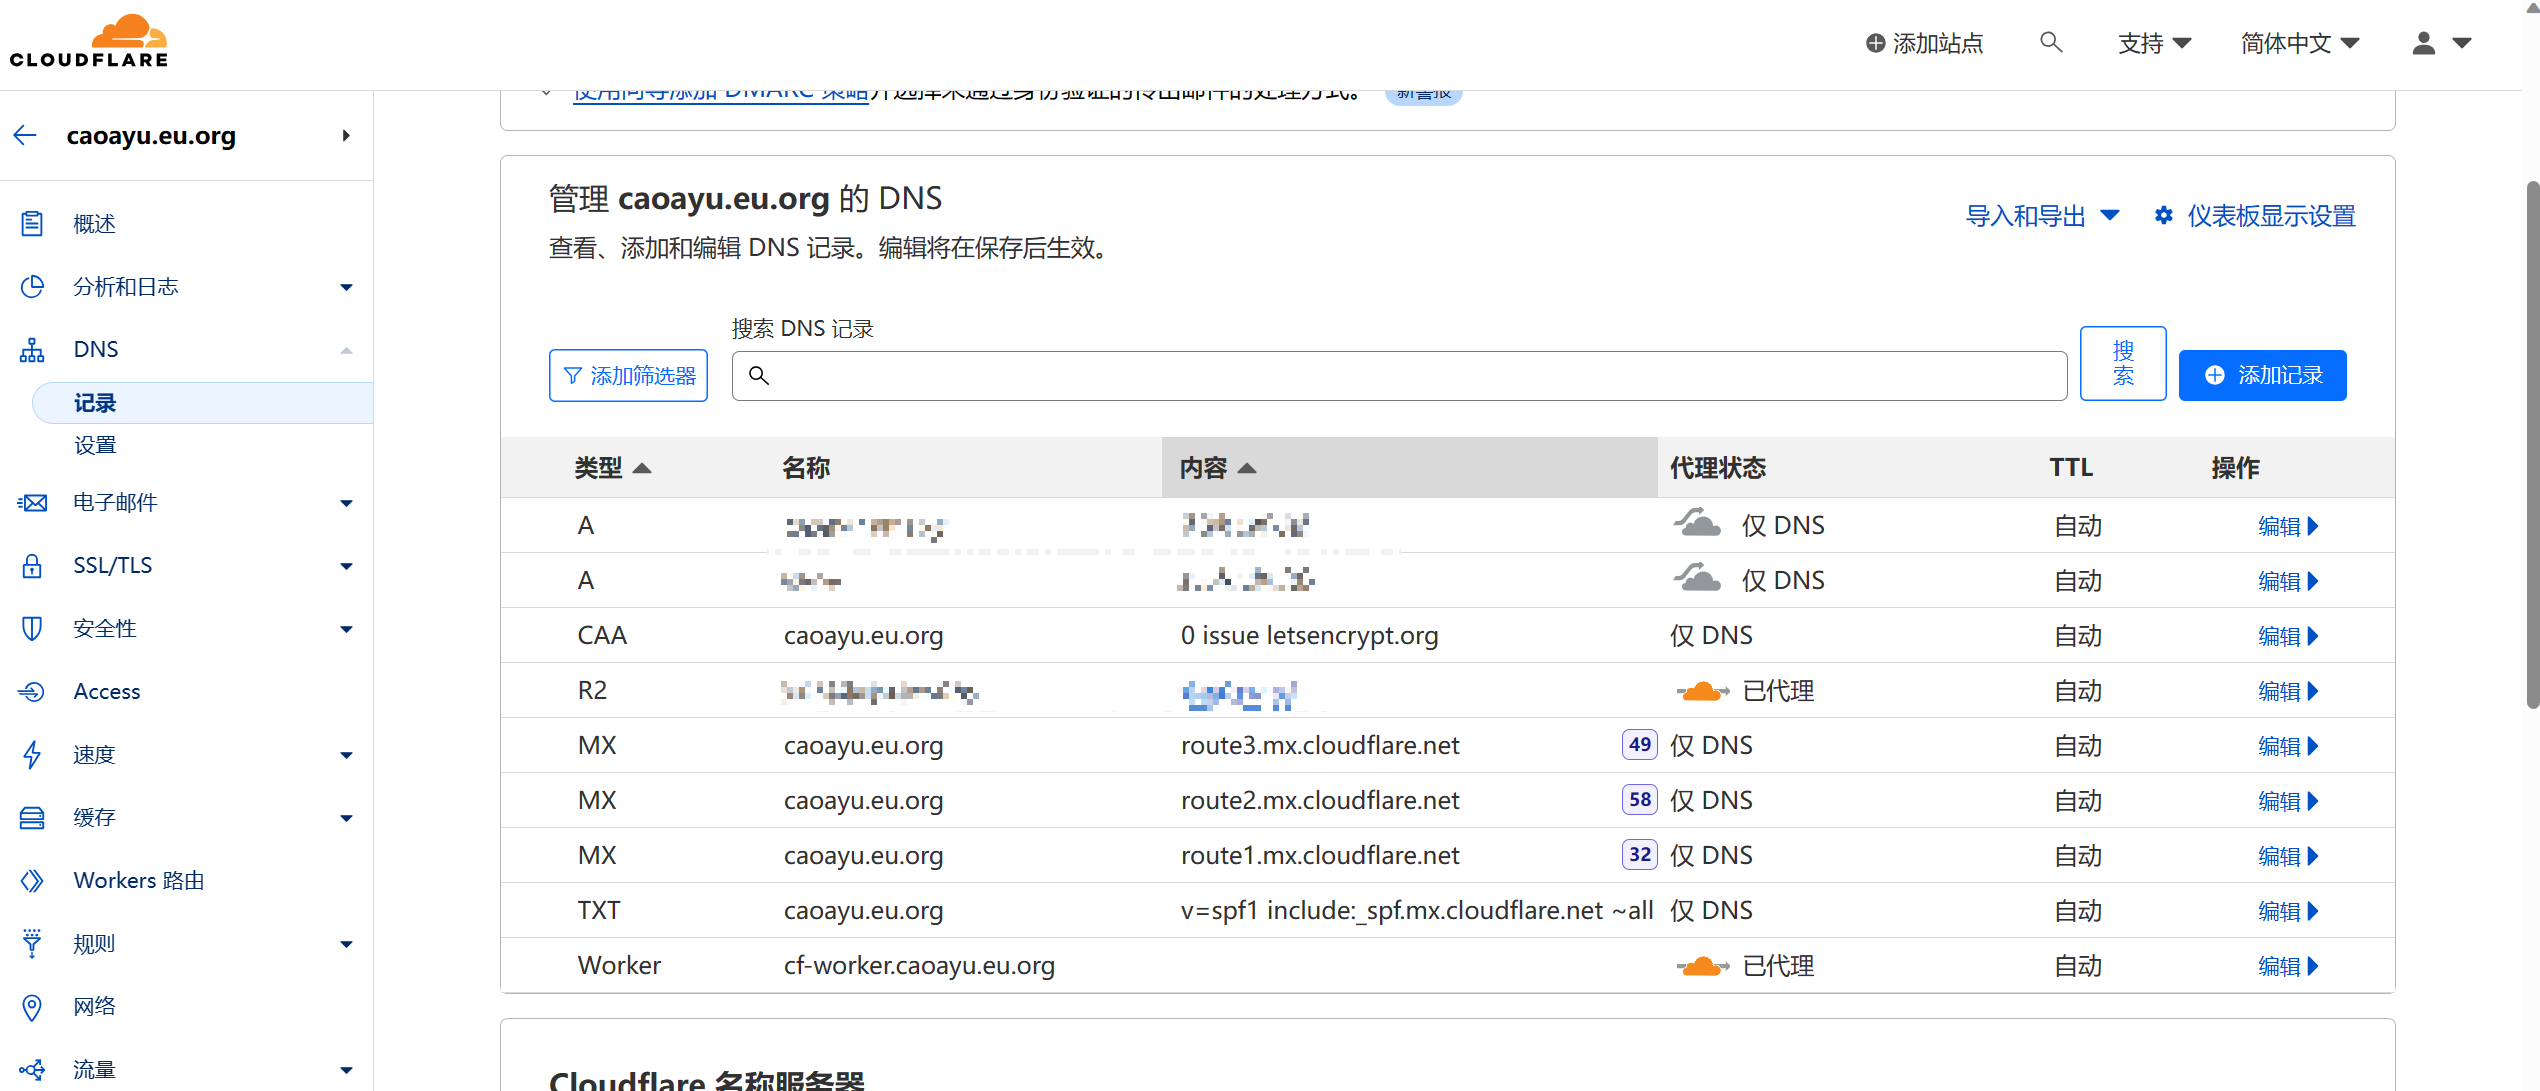Click the gear icon for 仪表板显示设置
The width and height of the screenshot is (2540, 1091).
[2164, 216]
